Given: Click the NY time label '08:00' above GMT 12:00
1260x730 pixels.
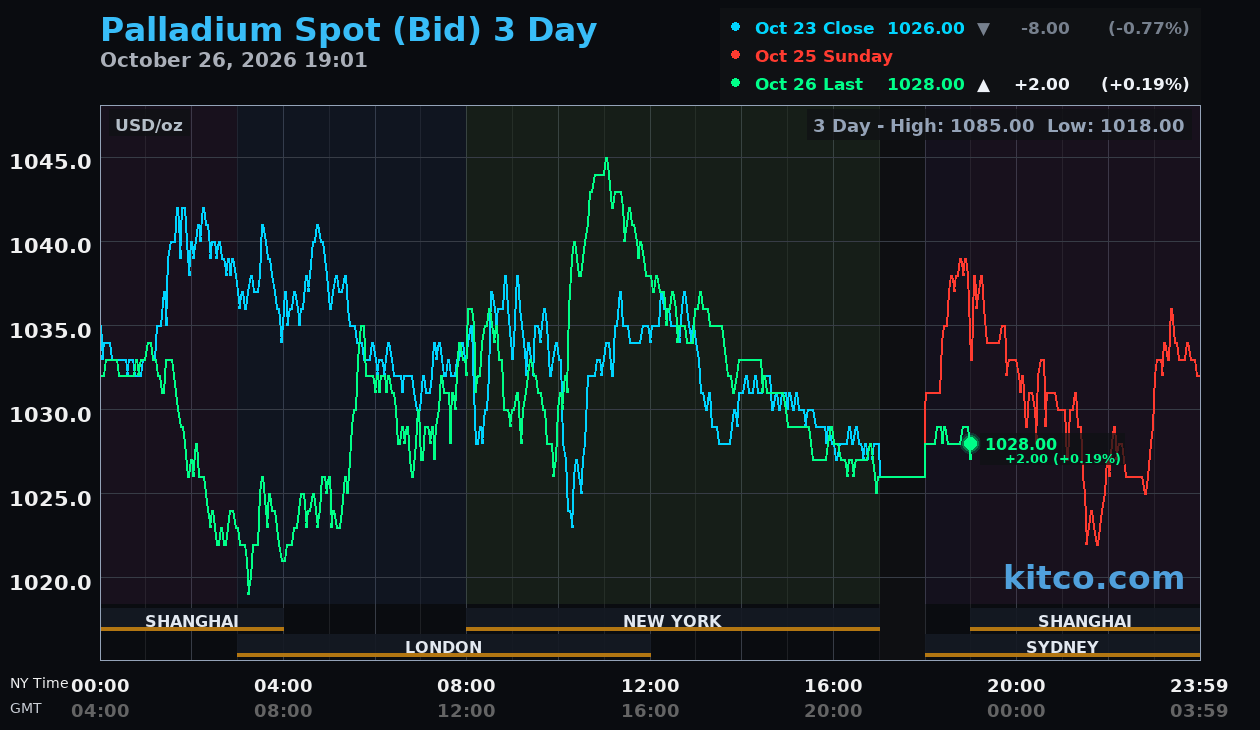Looking at the screenshot, I should point(466,686).
